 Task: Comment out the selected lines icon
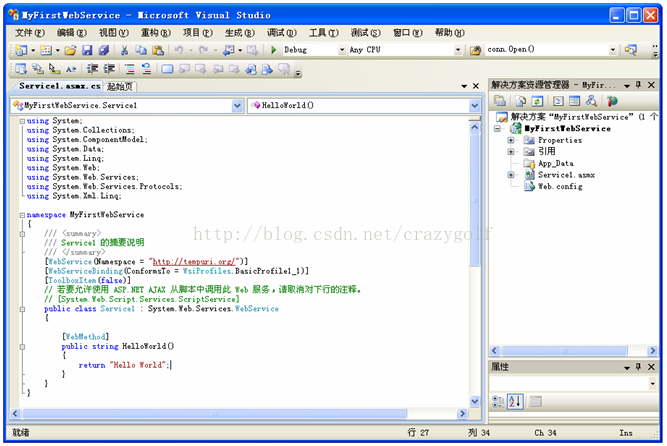(130, 69)
